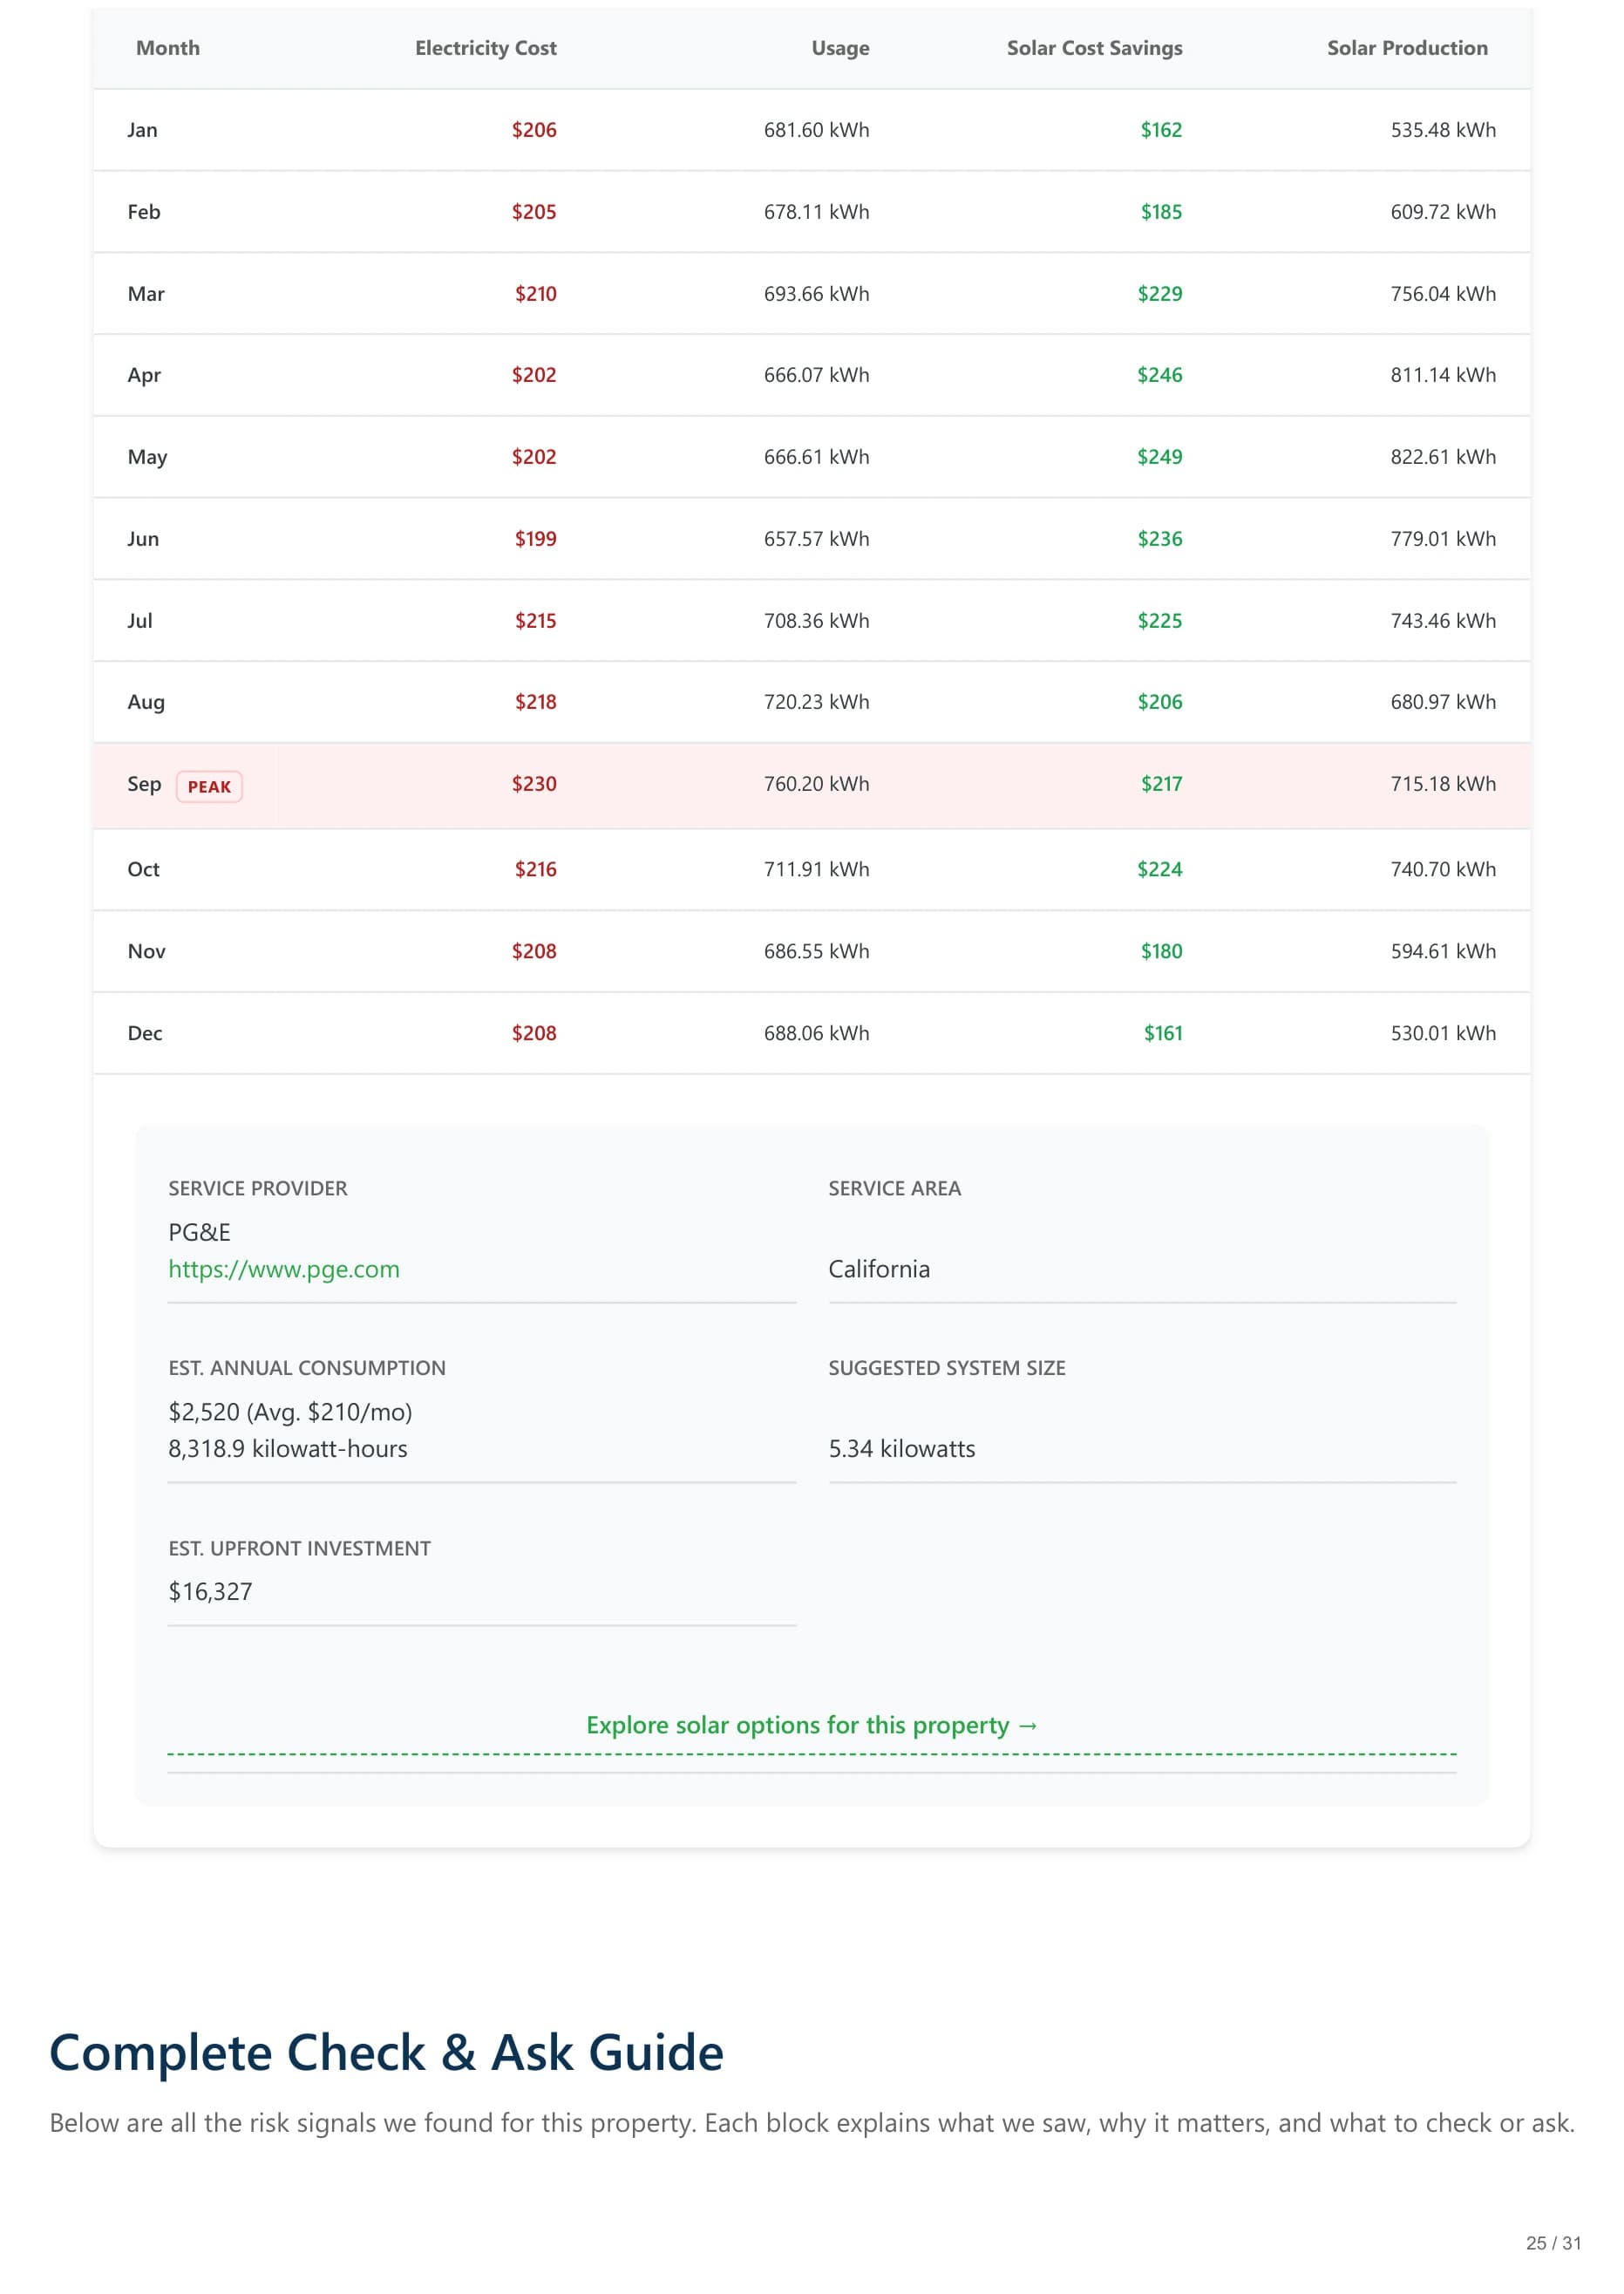
Task: Click the Aug month cell
Action: tap(146, 702)
